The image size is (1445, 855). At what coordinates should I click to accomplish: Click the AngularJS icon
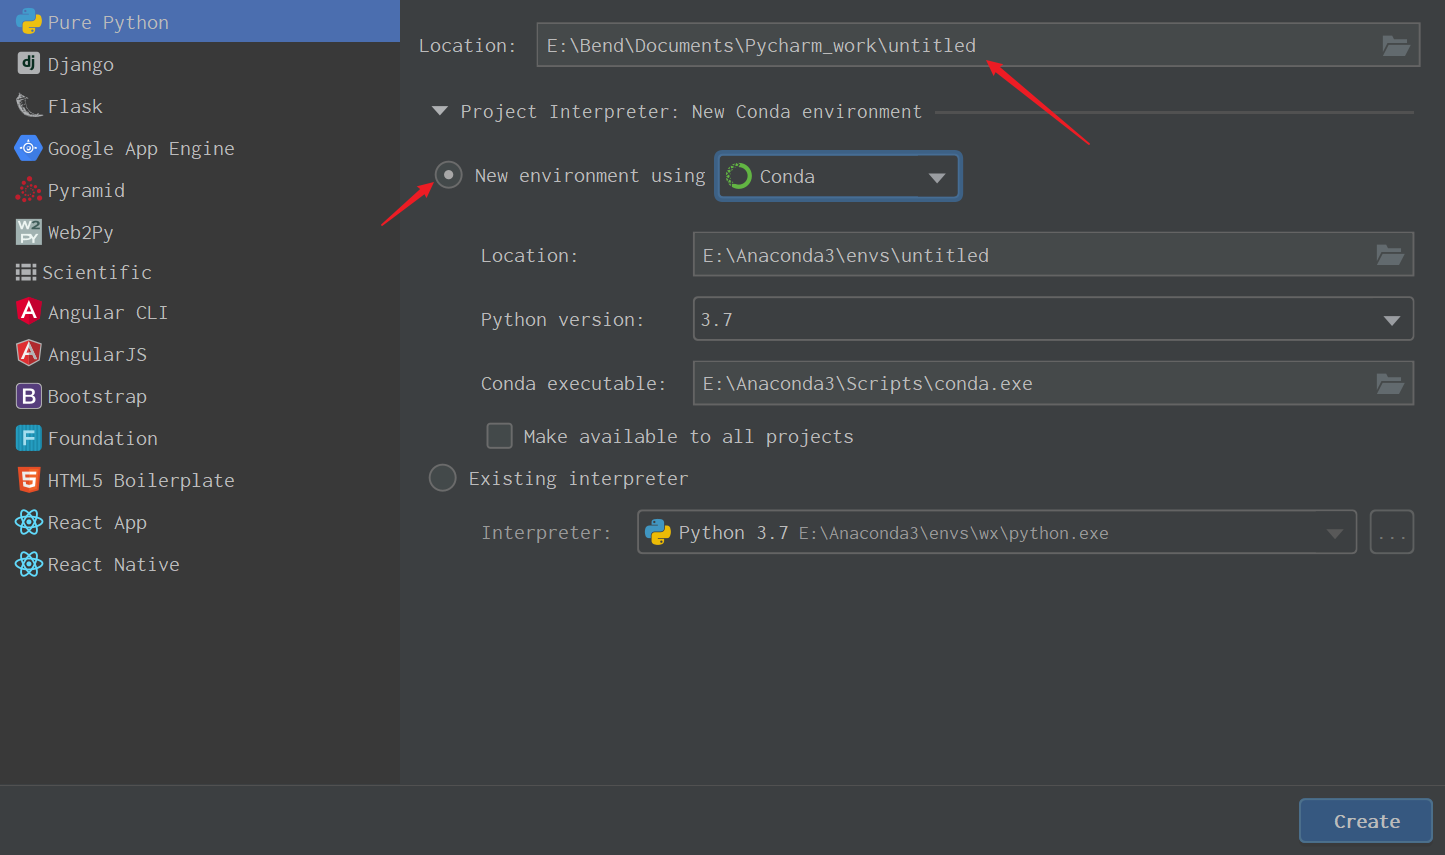(29, 353)
